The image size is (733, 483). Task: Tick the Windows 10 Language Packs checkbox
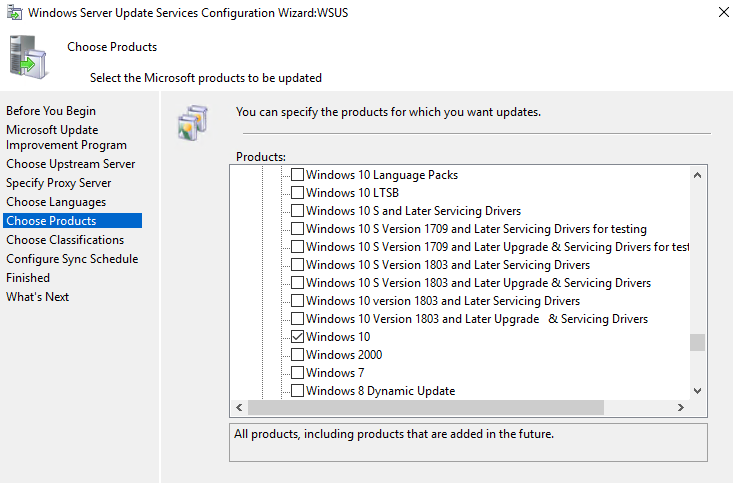(x=297, y=175)
